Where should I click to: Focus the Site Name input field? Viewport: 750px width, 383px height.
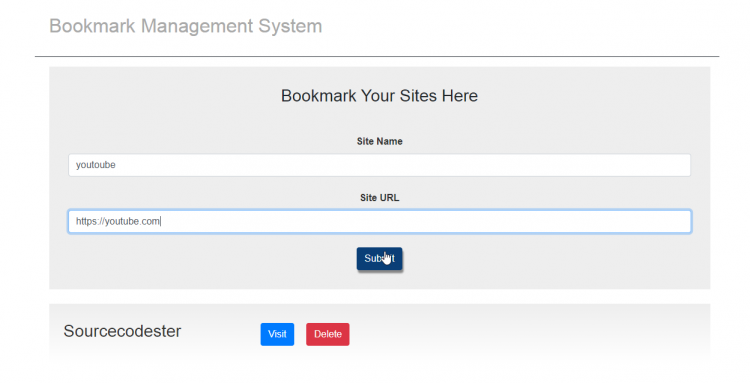click(379, 165)
